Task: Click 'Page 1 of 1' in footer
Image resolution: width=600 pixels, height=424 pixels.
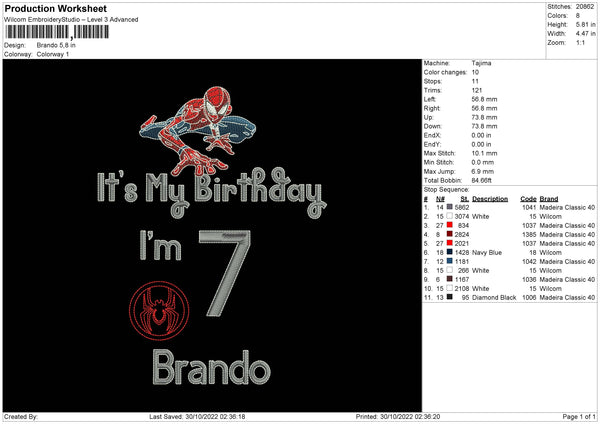Action: (579, 416)
